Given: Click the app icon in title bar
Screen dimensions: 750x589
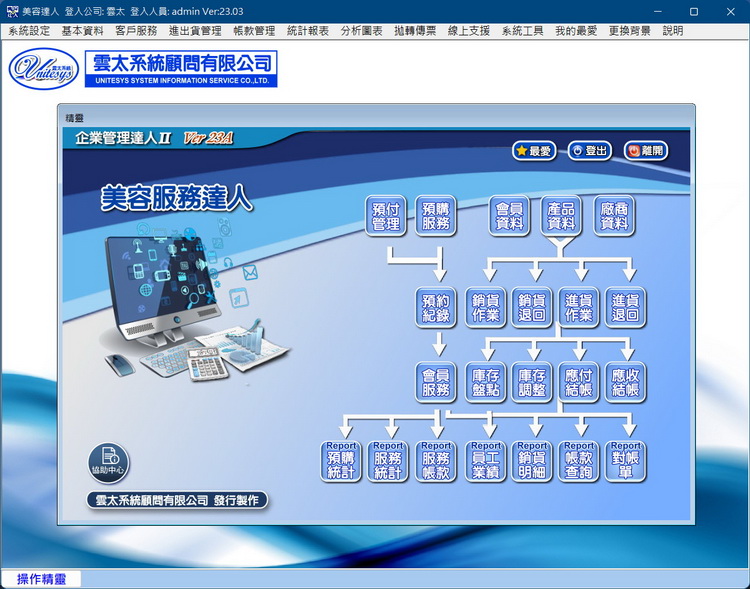Looking at the screenshot, I should pyautogui.click(x=12, y=11).
